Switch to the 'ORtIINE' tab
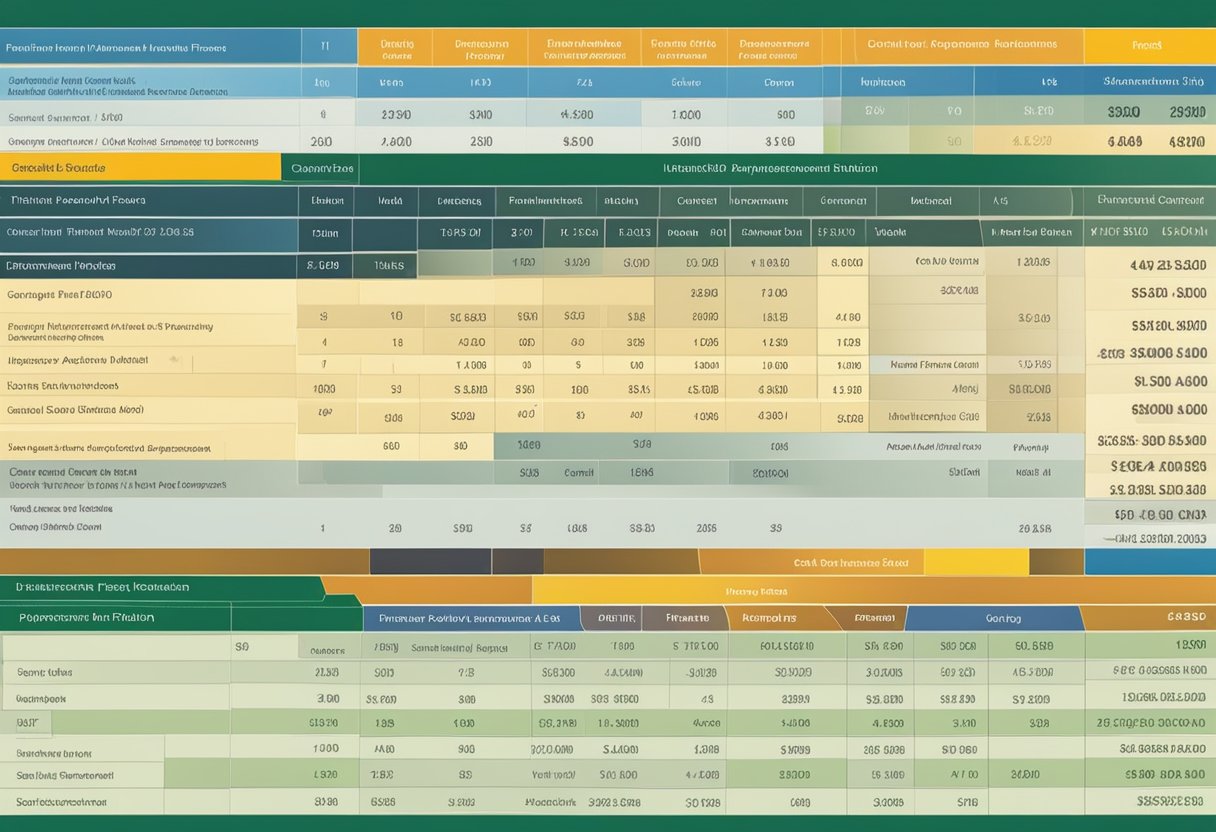 [609, 618]
